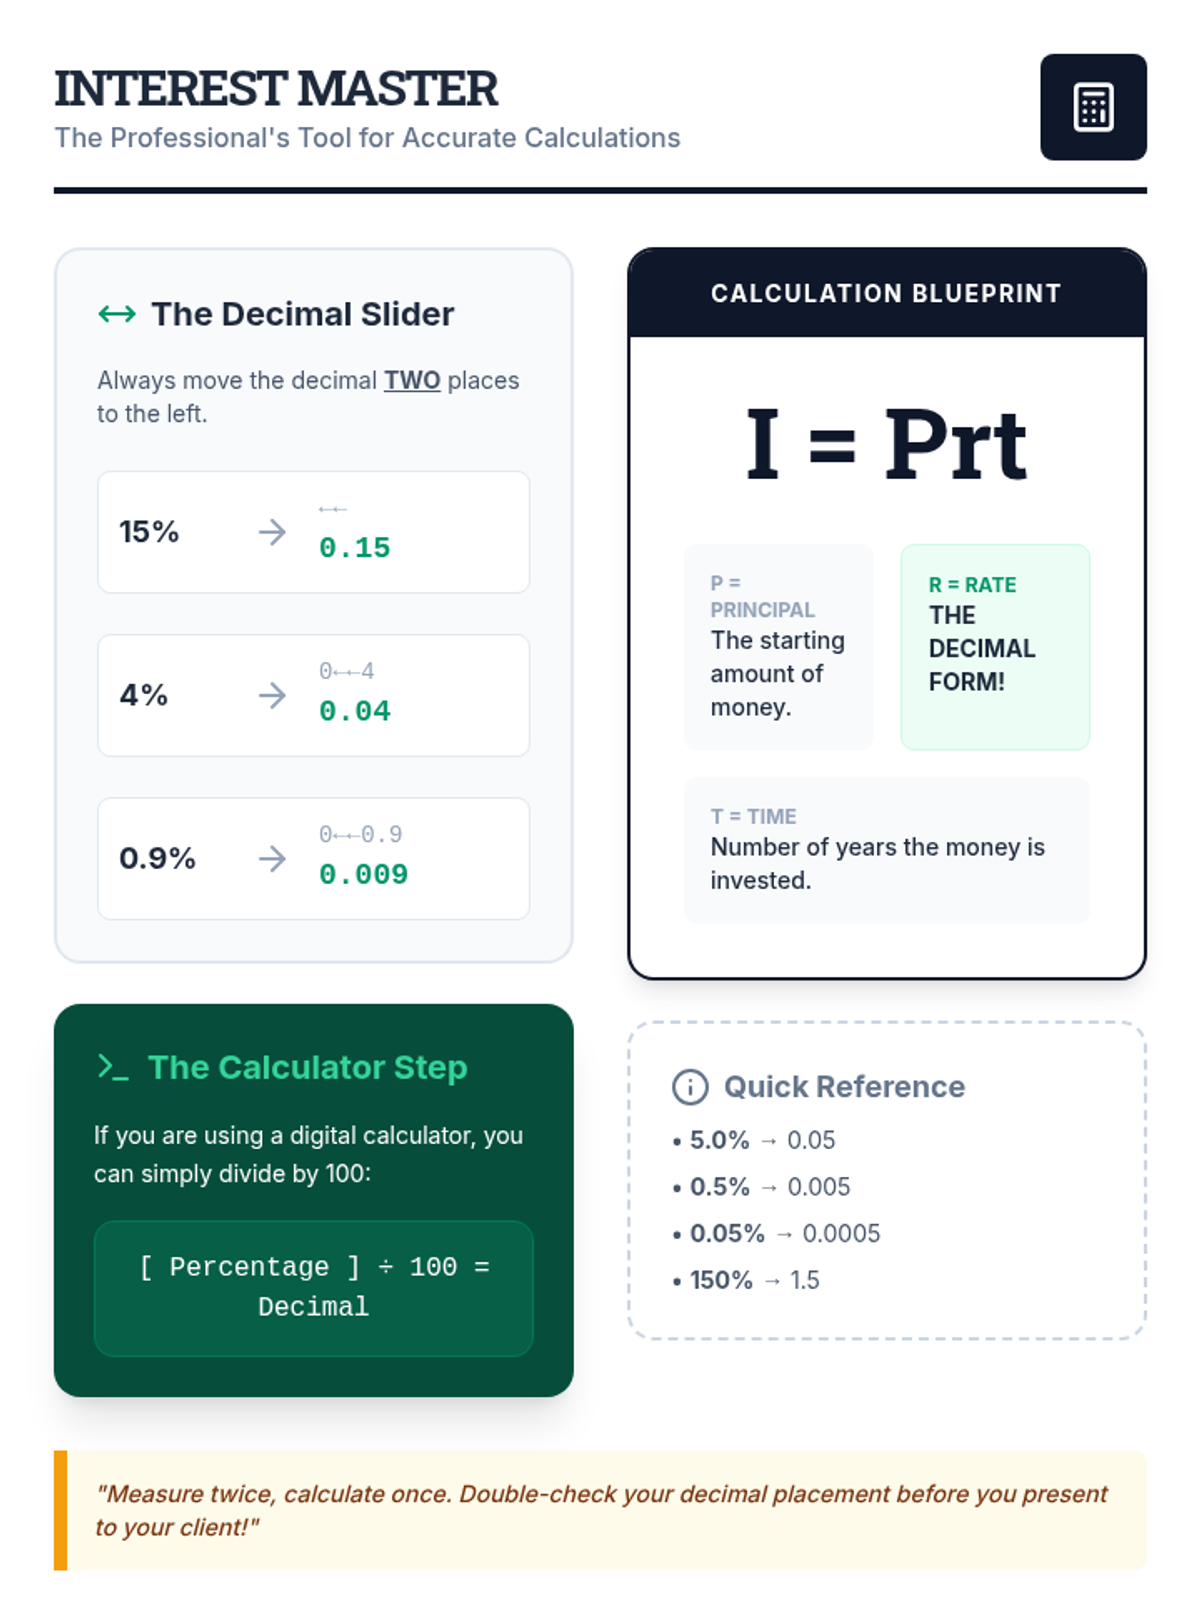The image size is (1200, 1600).
Task: Click the Calculation Blueprint header bar
Action: coord(887,293)
